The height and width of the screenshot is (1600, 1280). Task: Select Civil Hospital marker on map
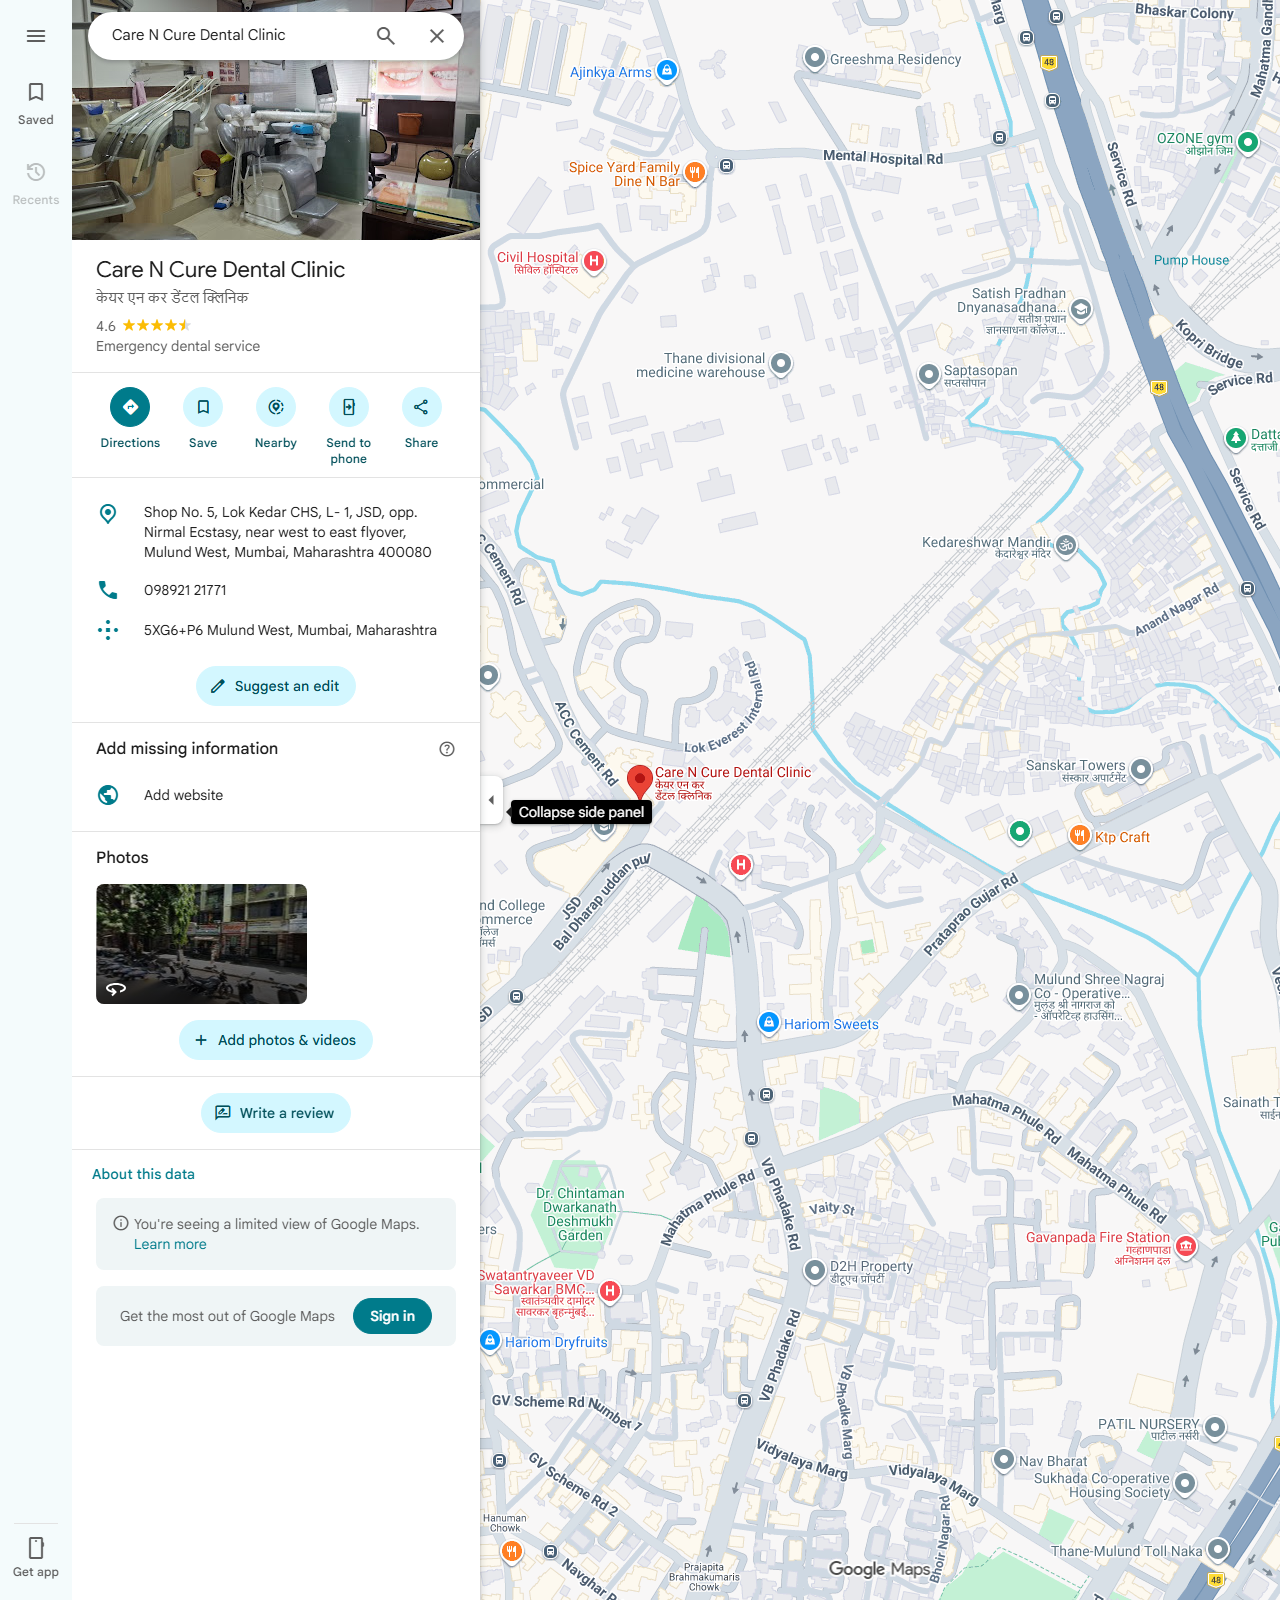[x=594, y=262]
